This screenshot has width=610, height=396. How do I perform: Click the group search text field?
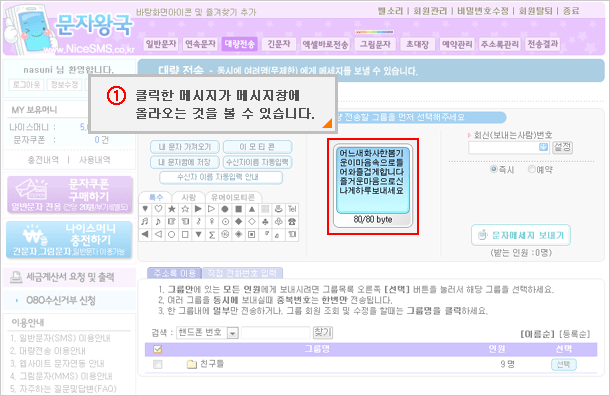click(275, 333)
